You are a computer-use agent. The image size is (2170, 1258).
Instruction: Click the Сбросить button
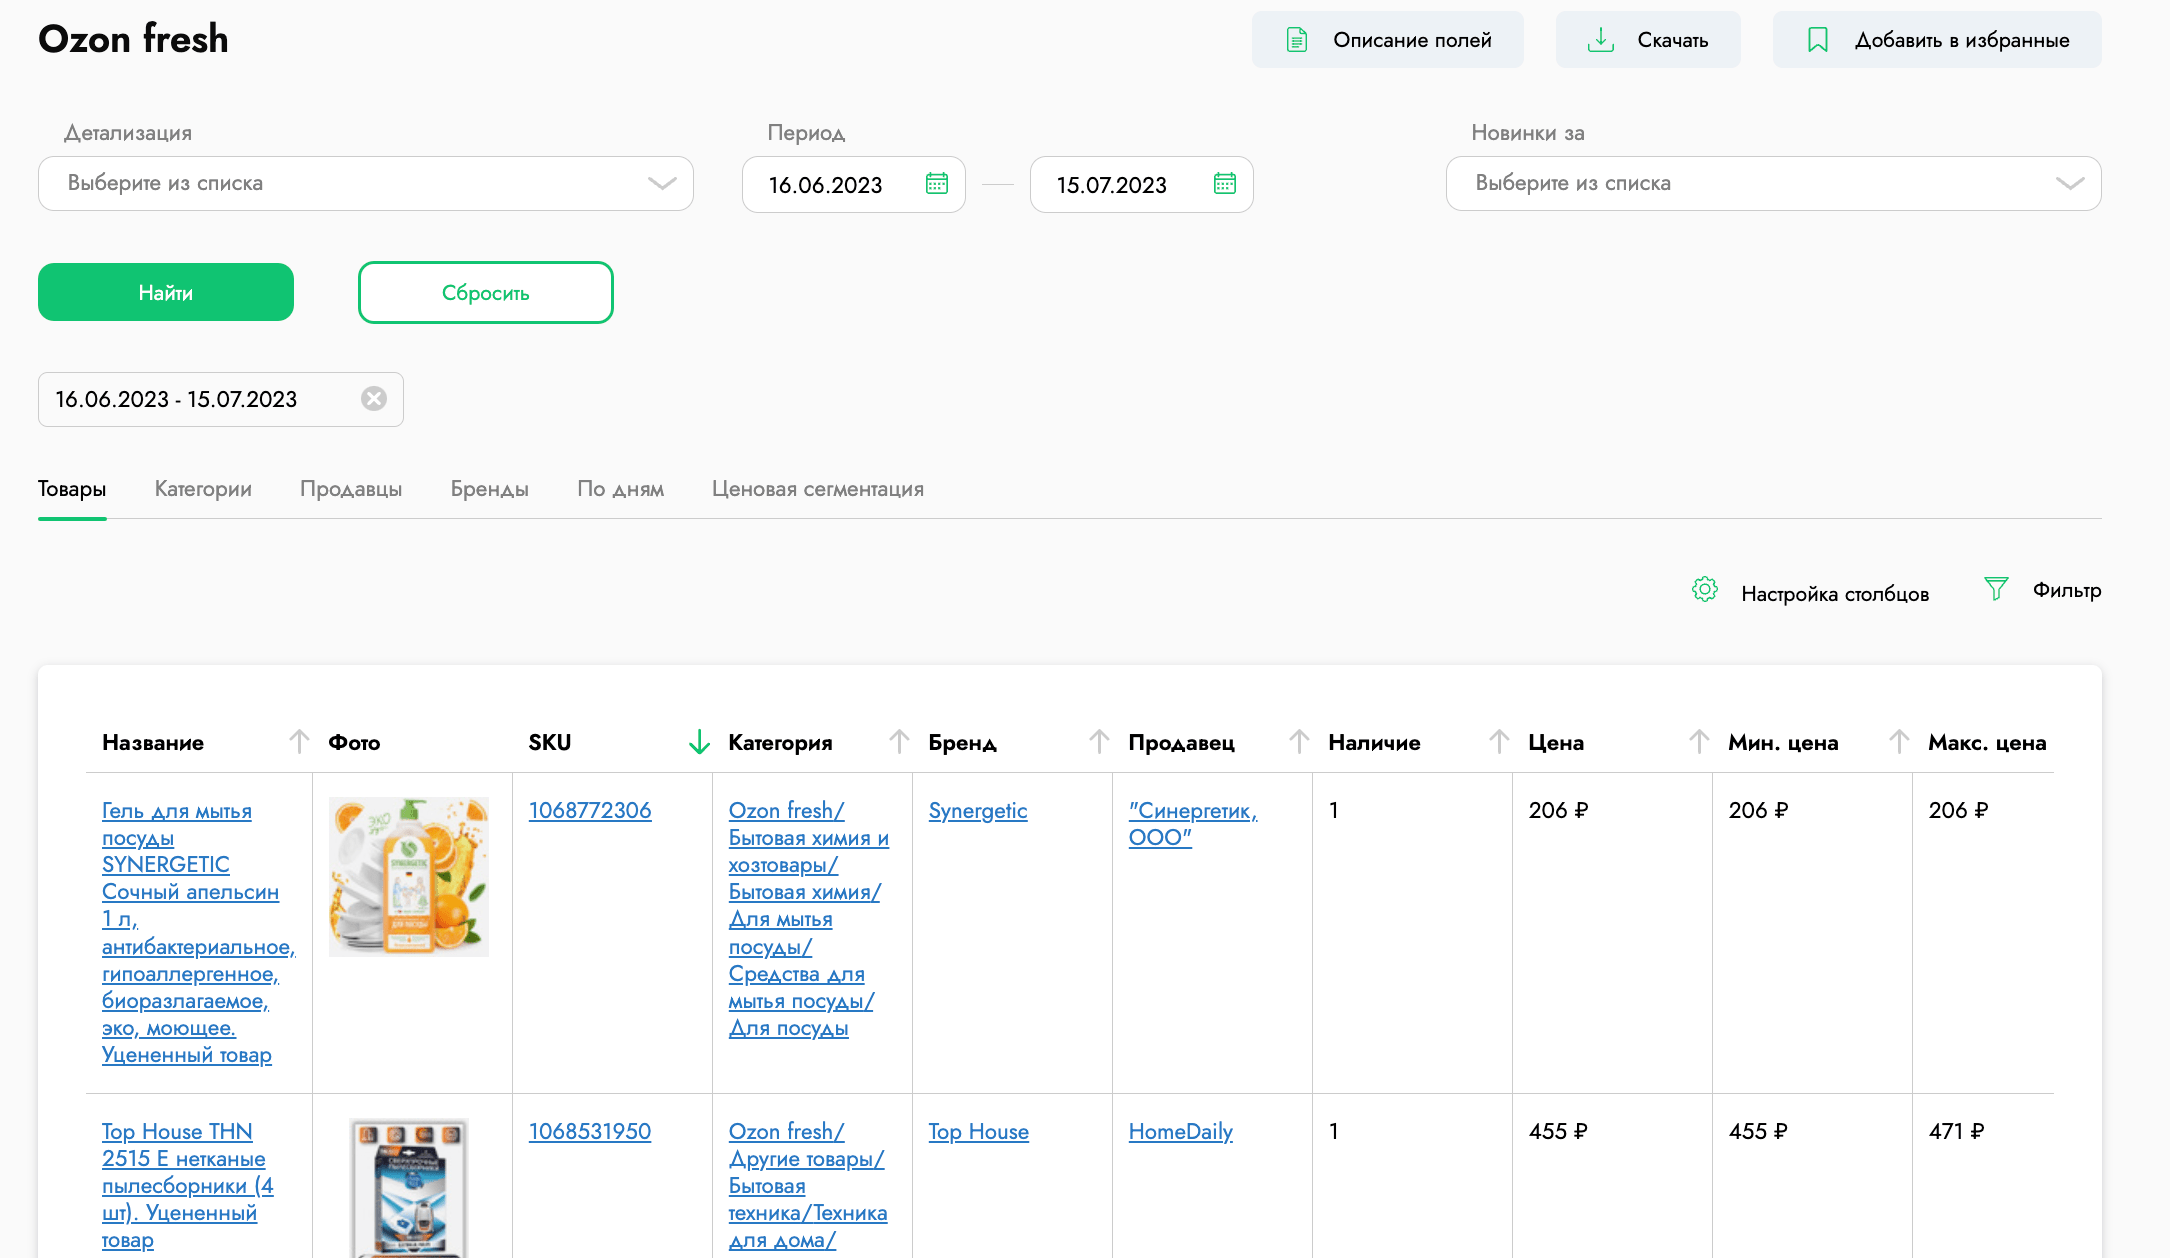click(x=486, y=292)
